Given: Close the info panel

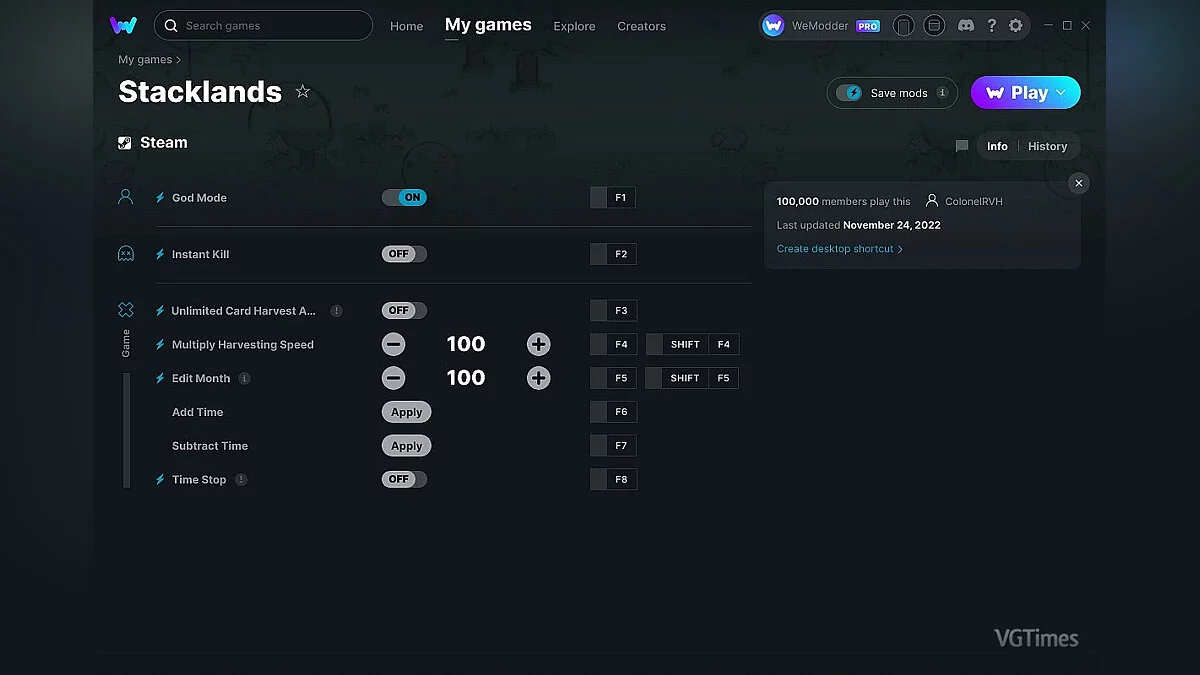Looking at the screenshot, I should coord(1078,183).
